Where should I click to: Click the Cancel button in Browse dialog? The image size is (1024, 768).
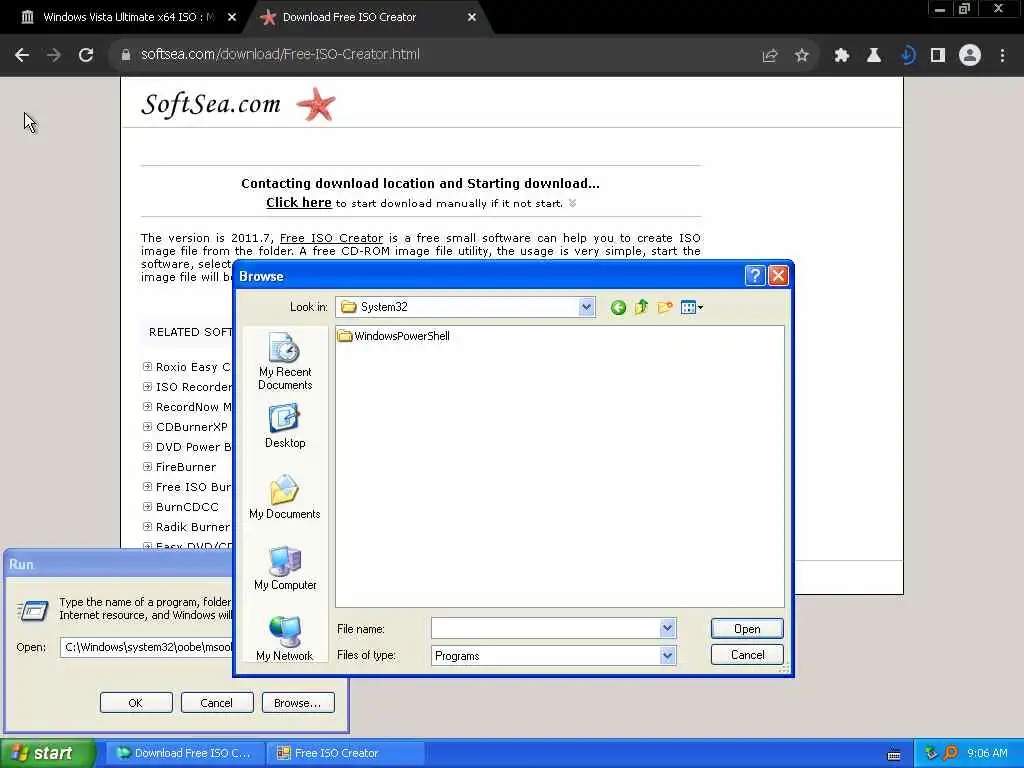(x=747, y=654)
